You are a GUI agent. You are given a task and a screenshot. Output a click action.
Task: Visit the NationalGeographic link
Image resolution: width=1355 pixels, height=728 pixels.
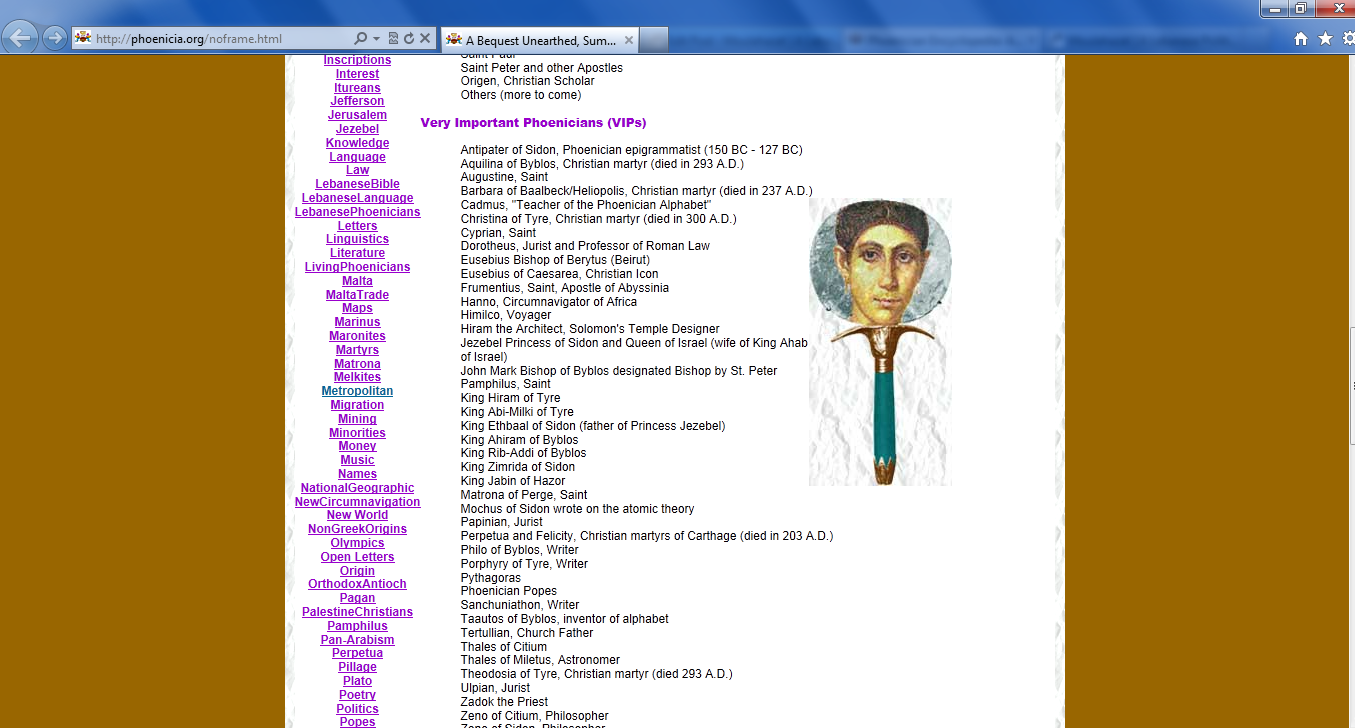[357, 488]
